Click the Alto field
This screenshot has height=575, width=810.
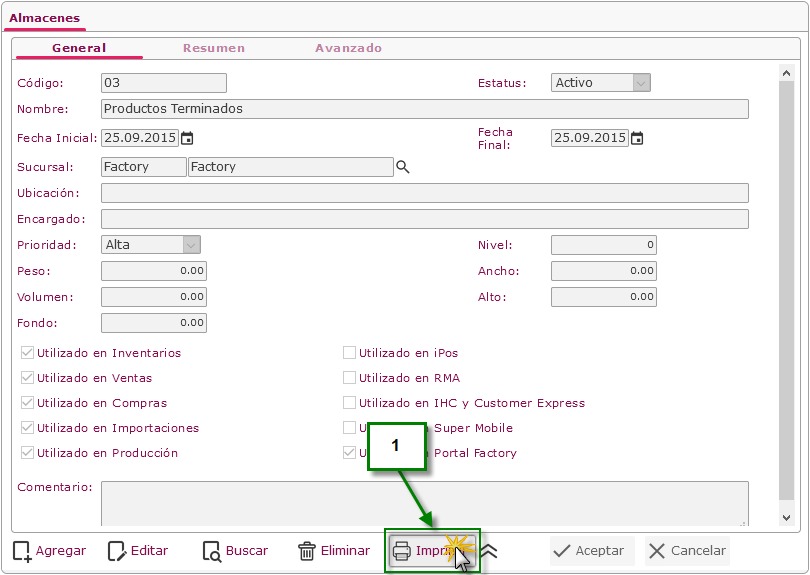[604, 297]
